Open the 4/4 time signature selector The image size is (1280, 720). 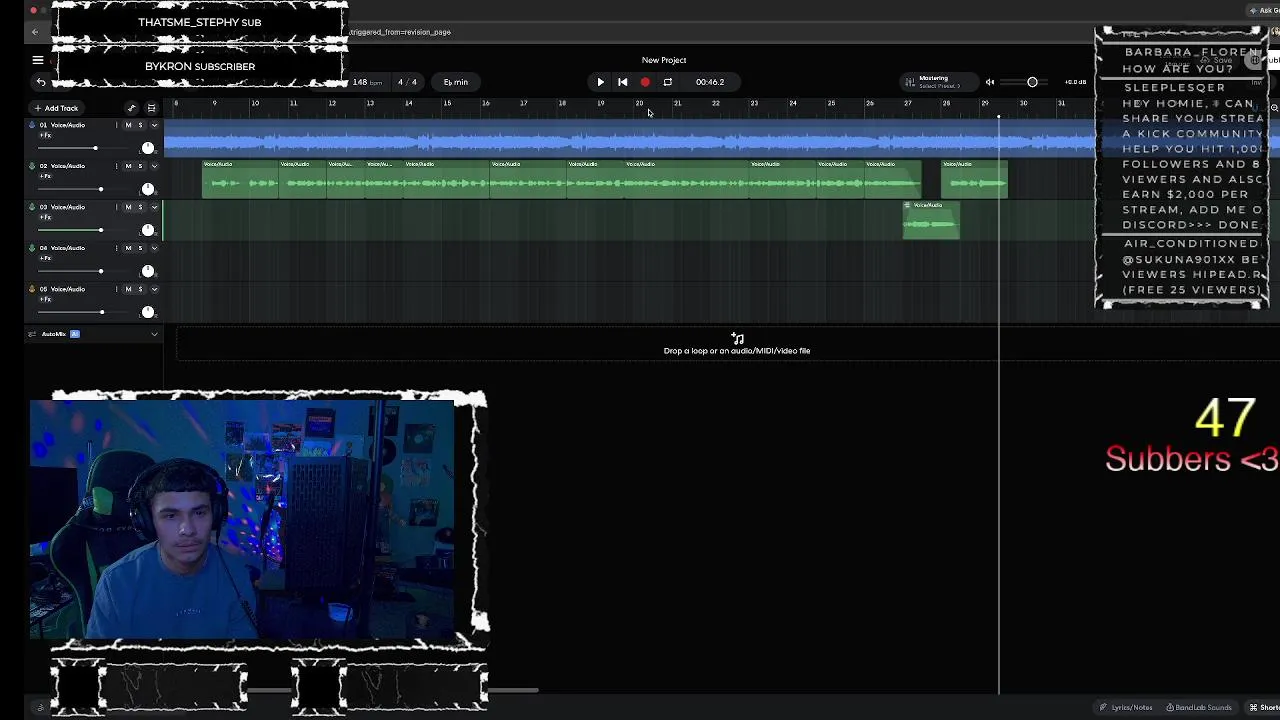pos(407,82)
